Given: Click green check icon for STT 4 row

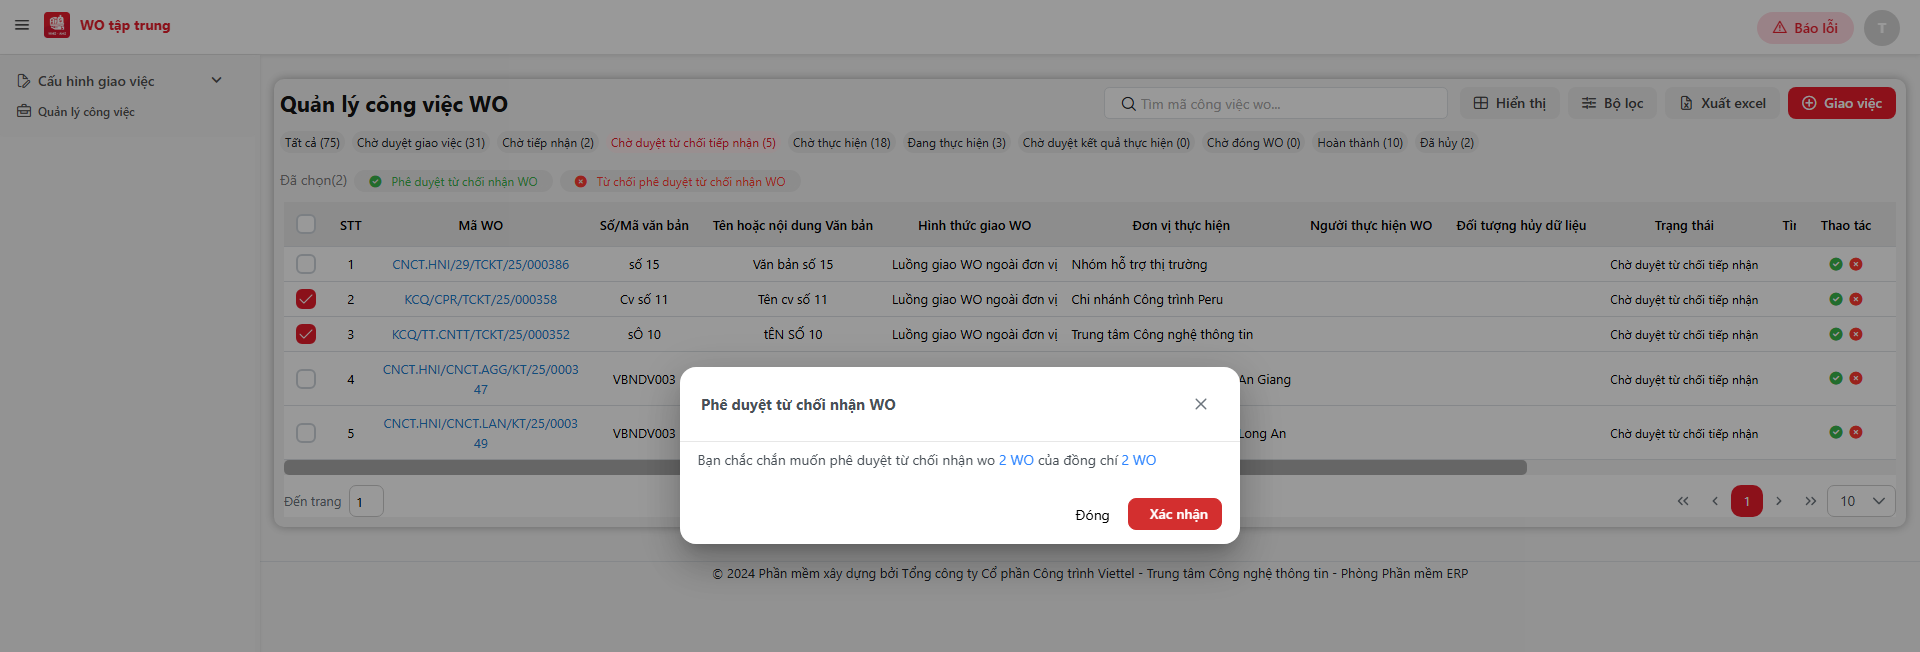Looking at the screenshot, I should [x=1836, y=378].
